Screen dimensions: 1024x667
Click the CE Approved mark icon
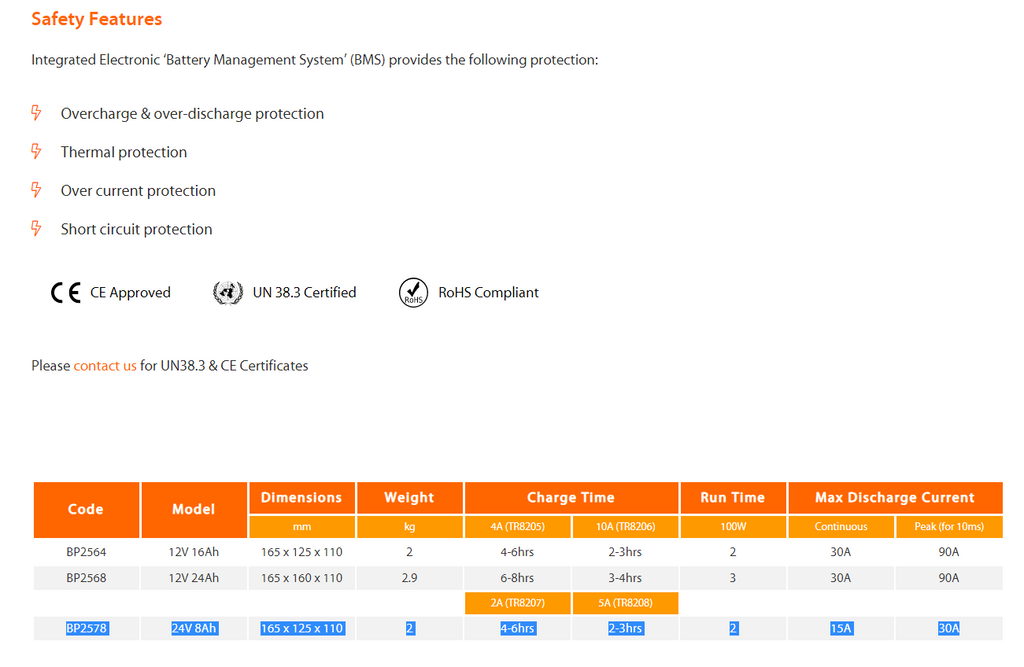click(66, 293)
